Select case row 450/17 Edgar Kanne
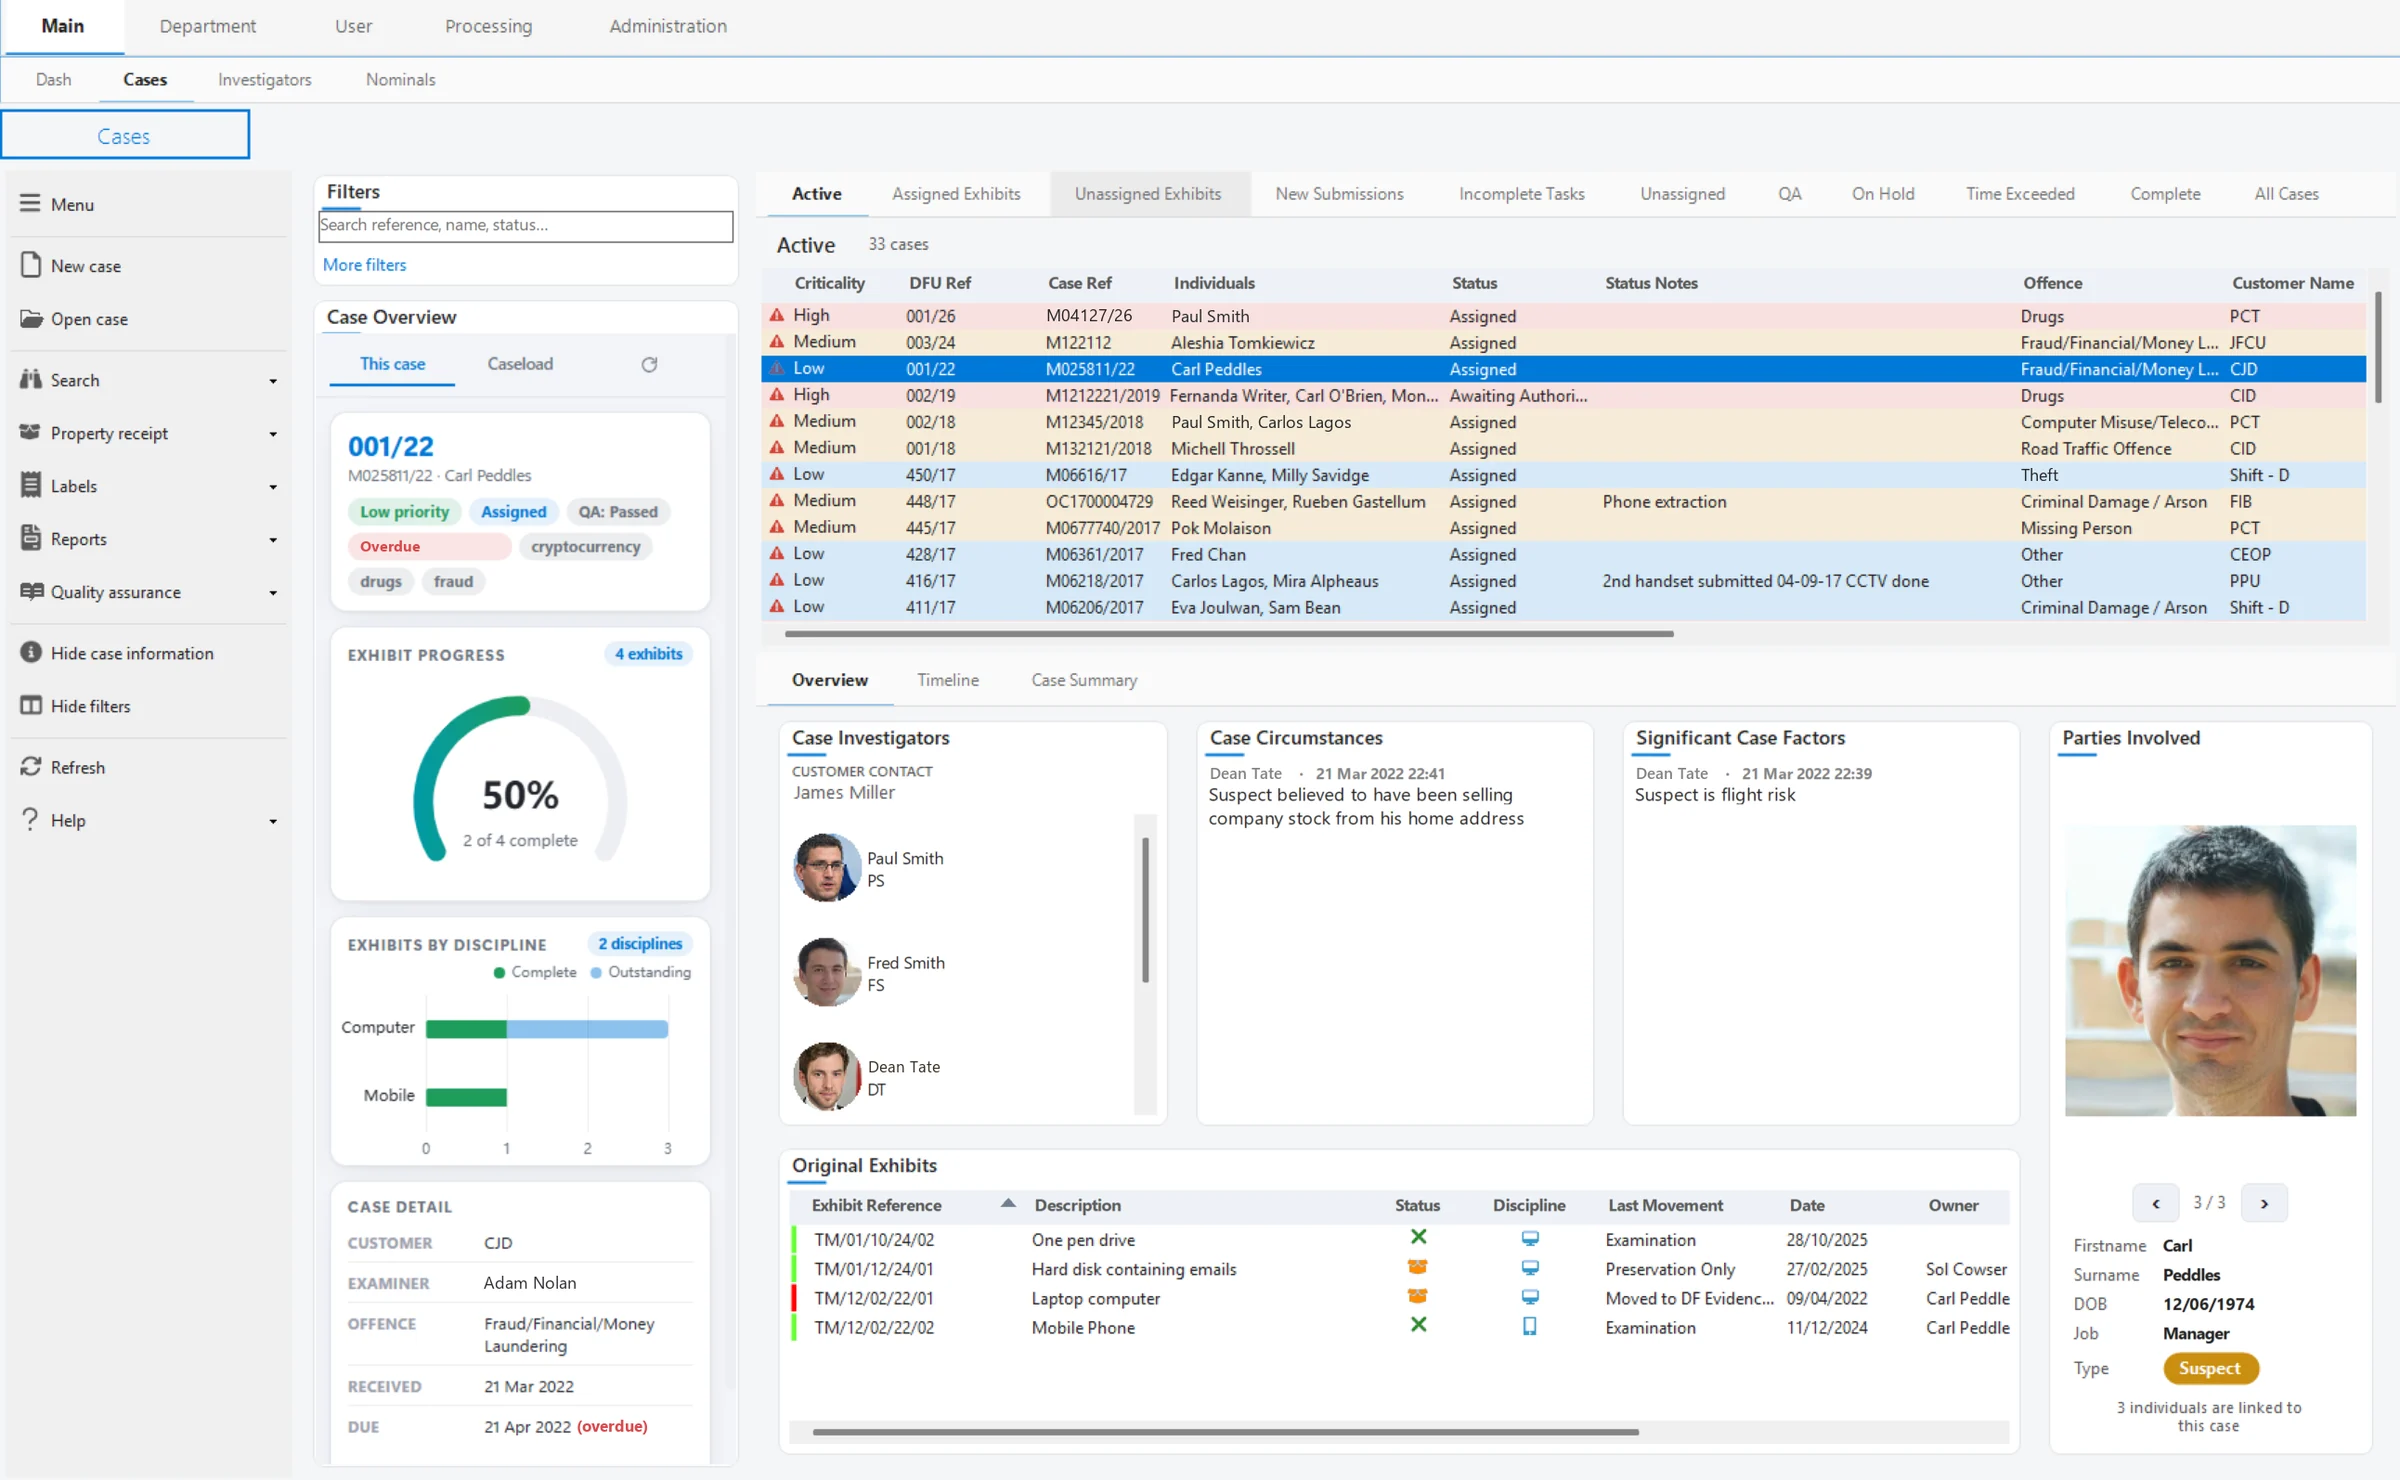This screenshot has width=2400, height=1480. (x=1564, y=475)
